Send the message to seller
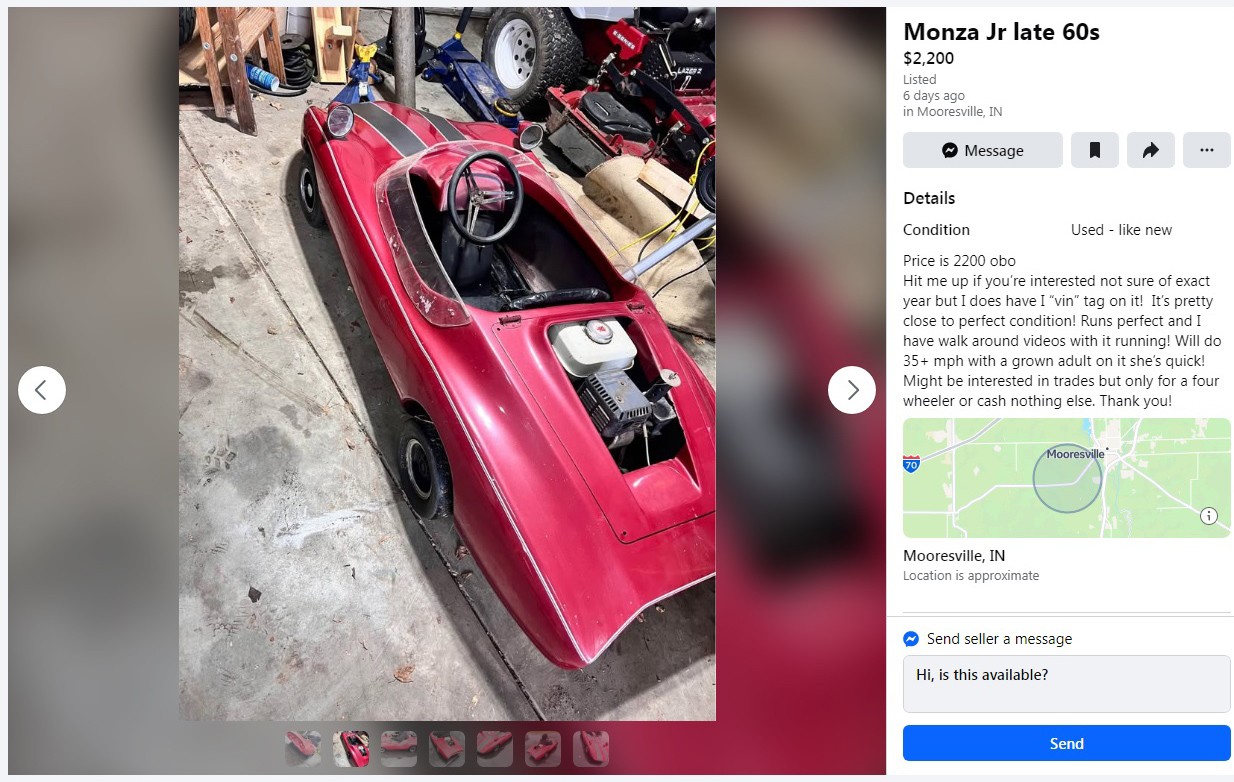Screen dimensions: 1234x782 [x=1067, y=743]
